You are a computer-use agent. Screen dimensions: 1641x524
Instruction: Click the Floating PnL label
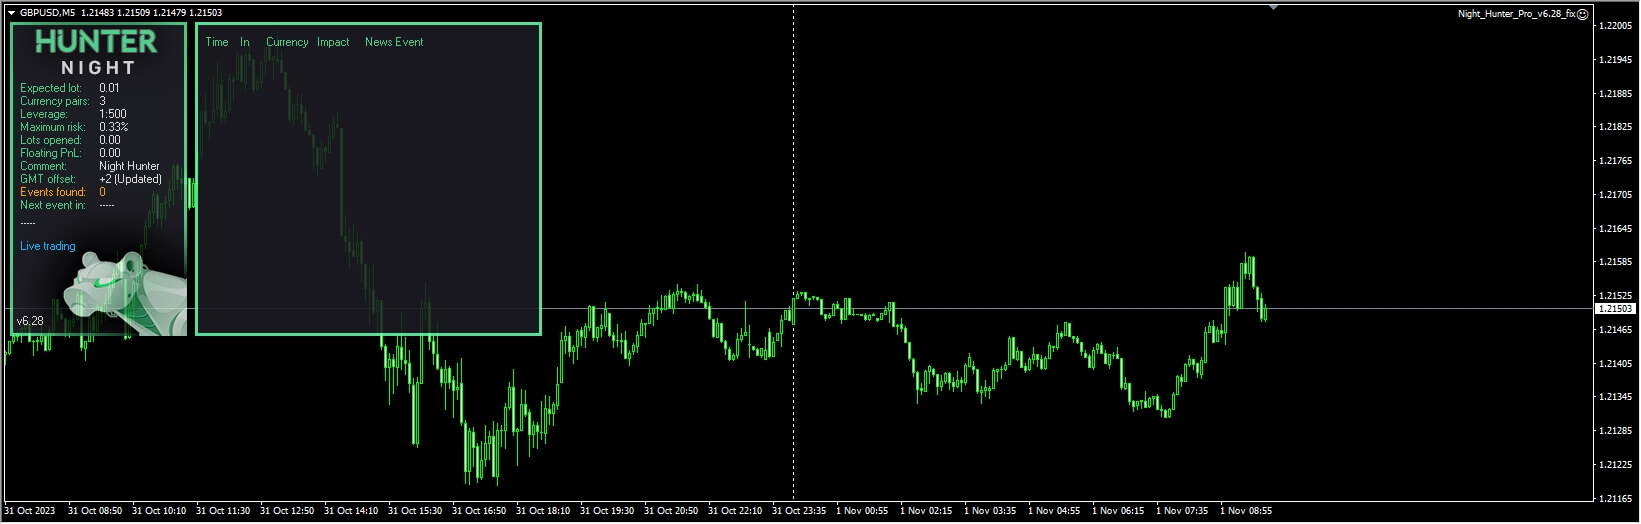[51, 153]
